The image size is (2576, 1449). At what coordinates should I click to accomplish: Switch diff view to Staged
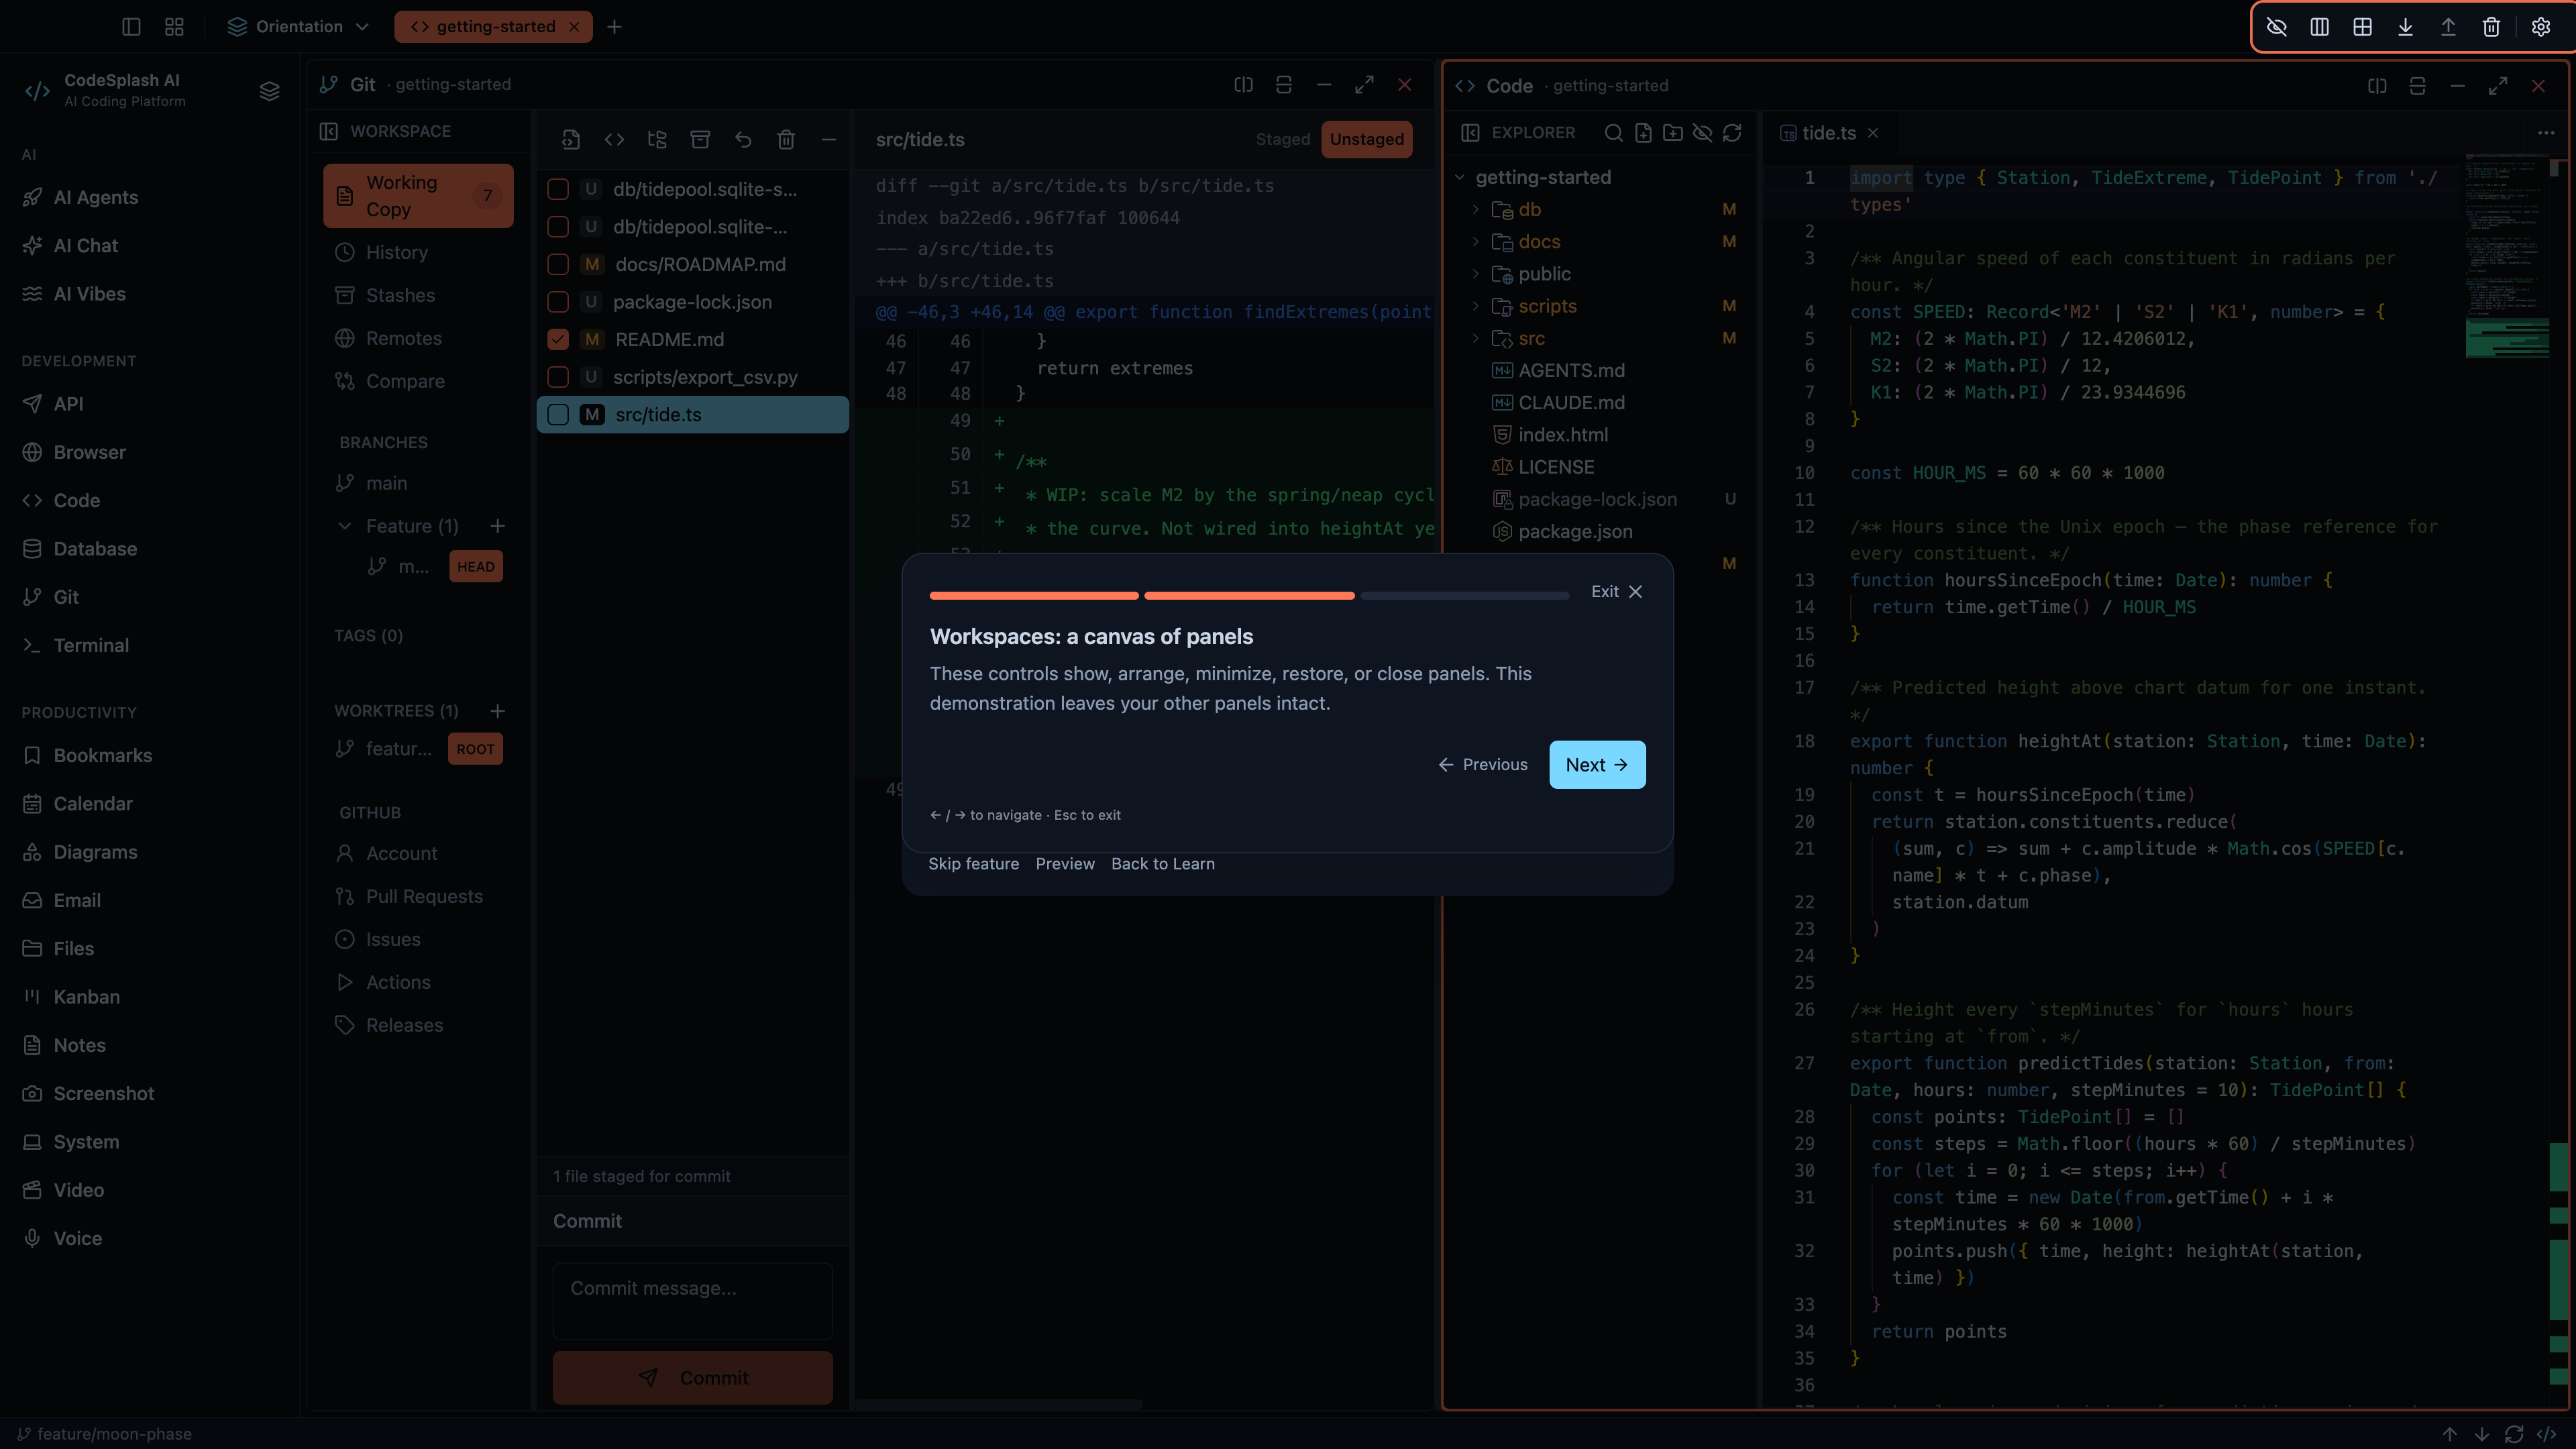coord(1283,139)
